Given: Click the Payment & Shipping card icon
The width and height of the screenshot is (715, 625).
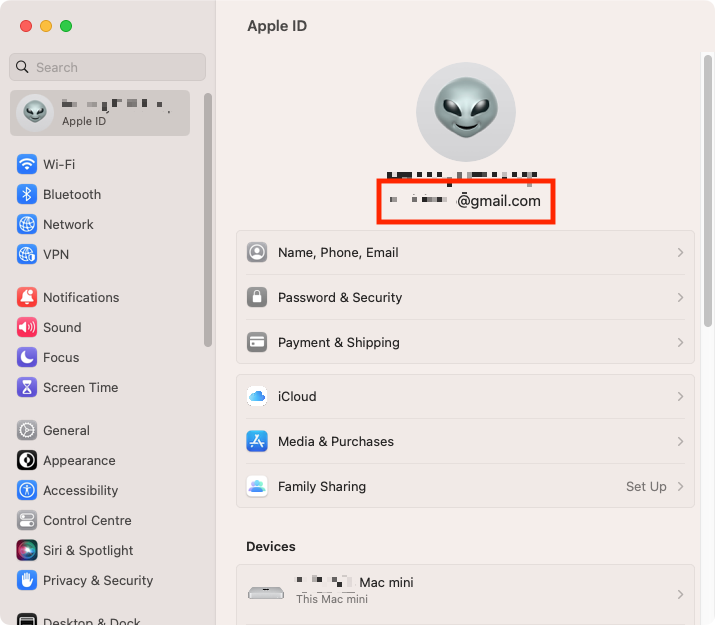Looking at the screenshot, I should click(257, 342).
